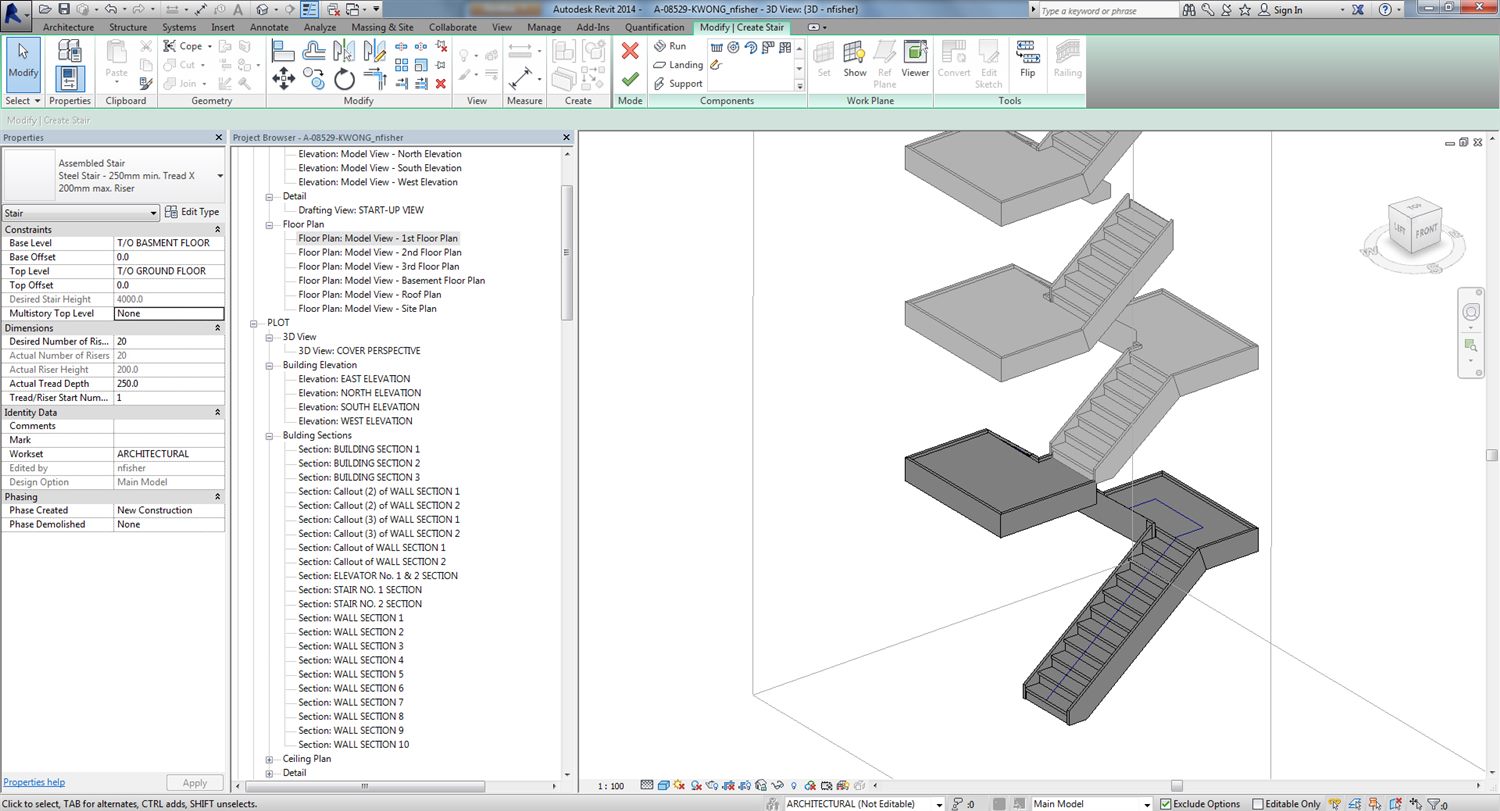Open the Cope geometry dropdown arrow

[210, 46]
